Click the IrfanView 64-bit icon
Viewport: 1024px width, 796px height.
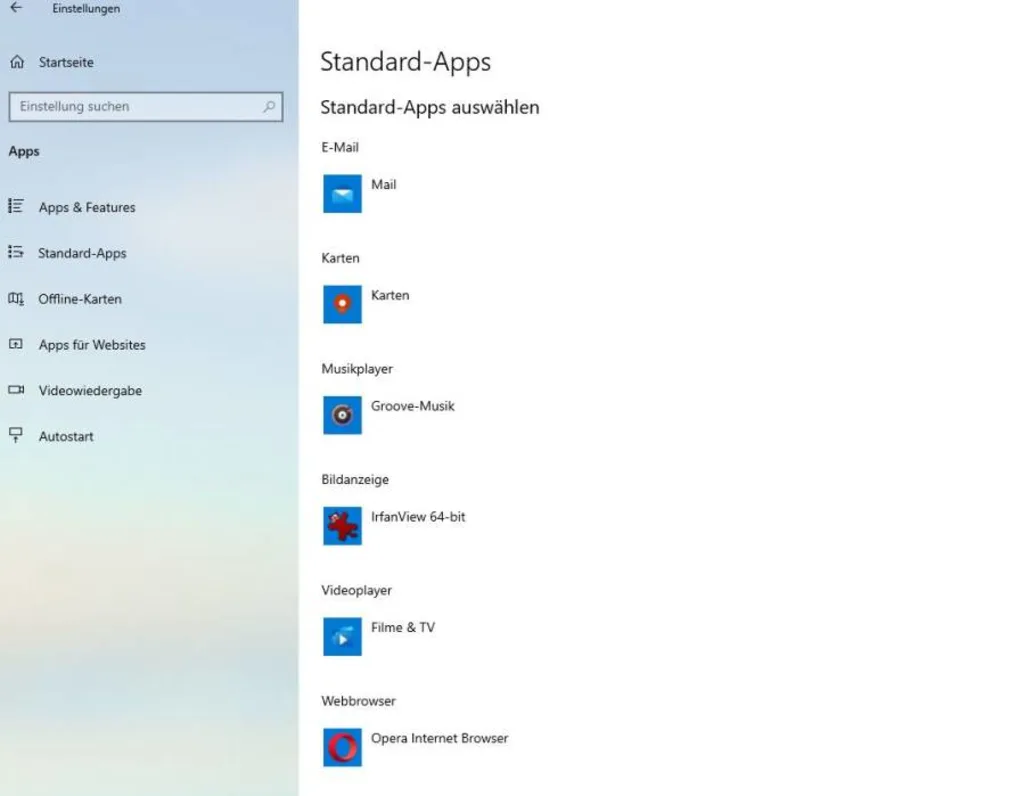pos(342,526)
